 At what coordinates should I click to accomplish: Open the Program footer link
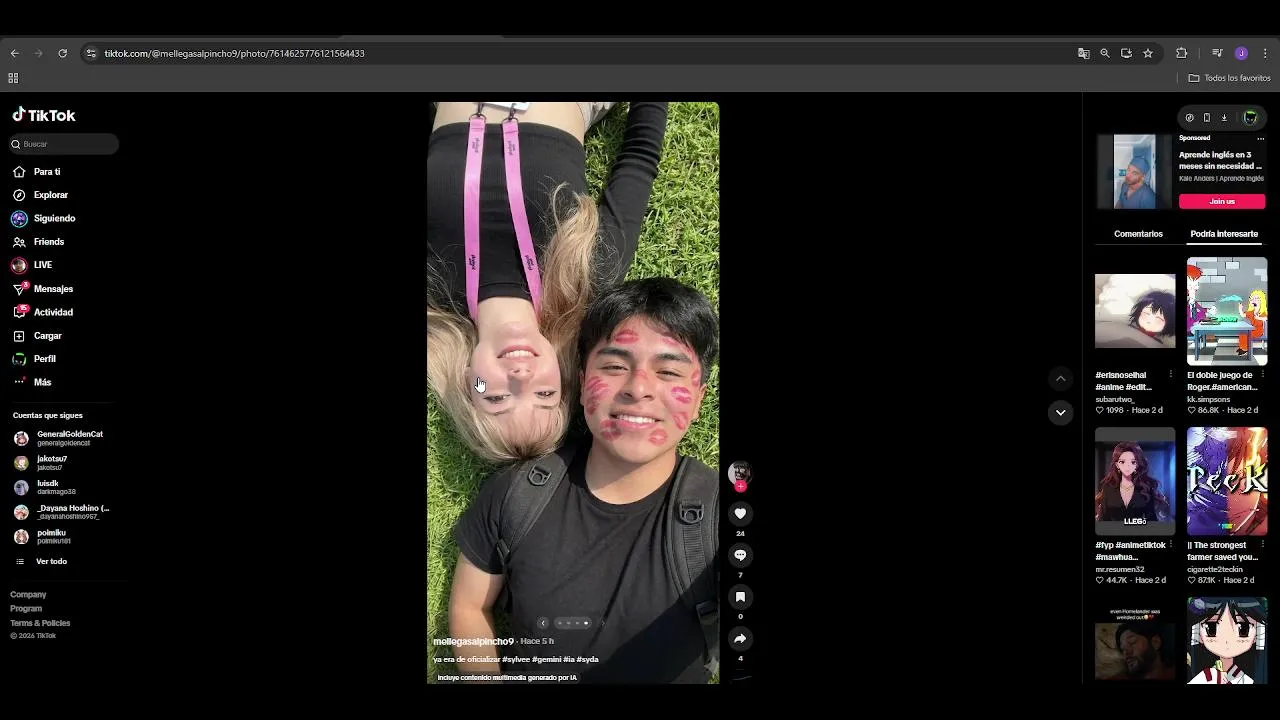(x=26, y=609)
